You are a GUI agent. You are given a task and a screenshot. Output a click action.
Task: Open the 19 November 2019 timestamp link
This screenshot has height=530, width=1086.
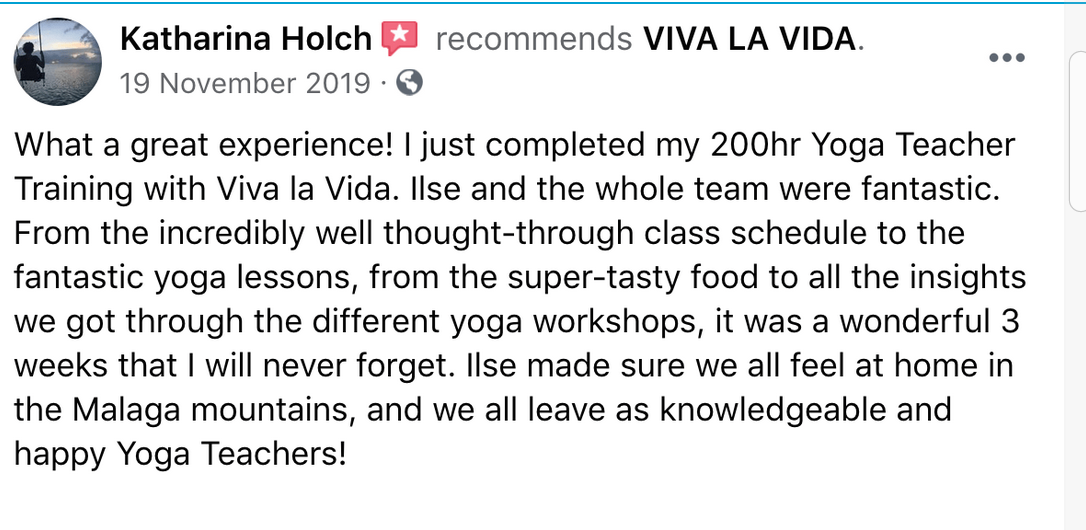[x=245, y=84]
